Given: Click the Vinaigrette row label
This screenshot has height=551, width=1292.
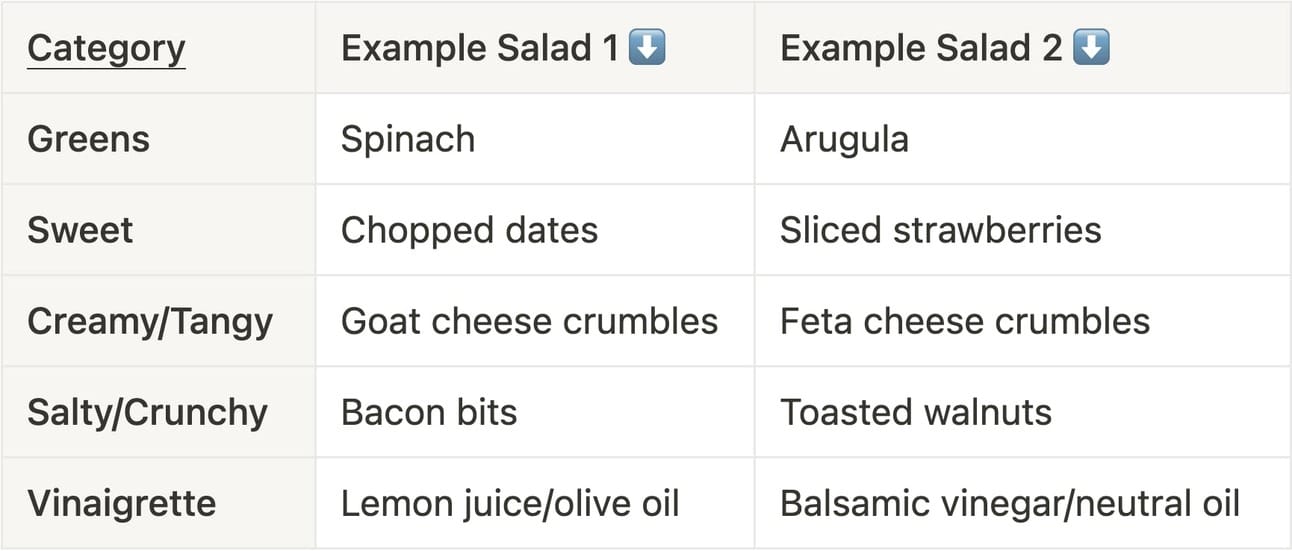Looking at the screenshot, I should coord(121,503).
